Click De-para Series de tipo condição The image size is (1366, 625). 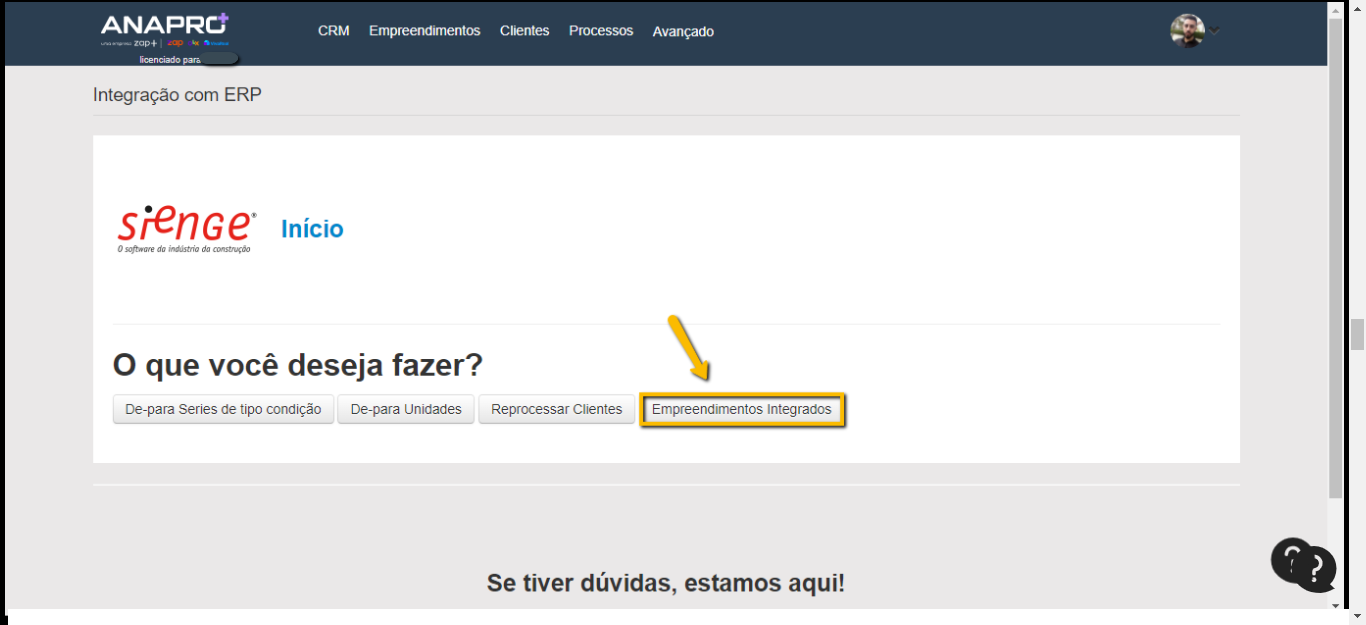click(223, 409)
